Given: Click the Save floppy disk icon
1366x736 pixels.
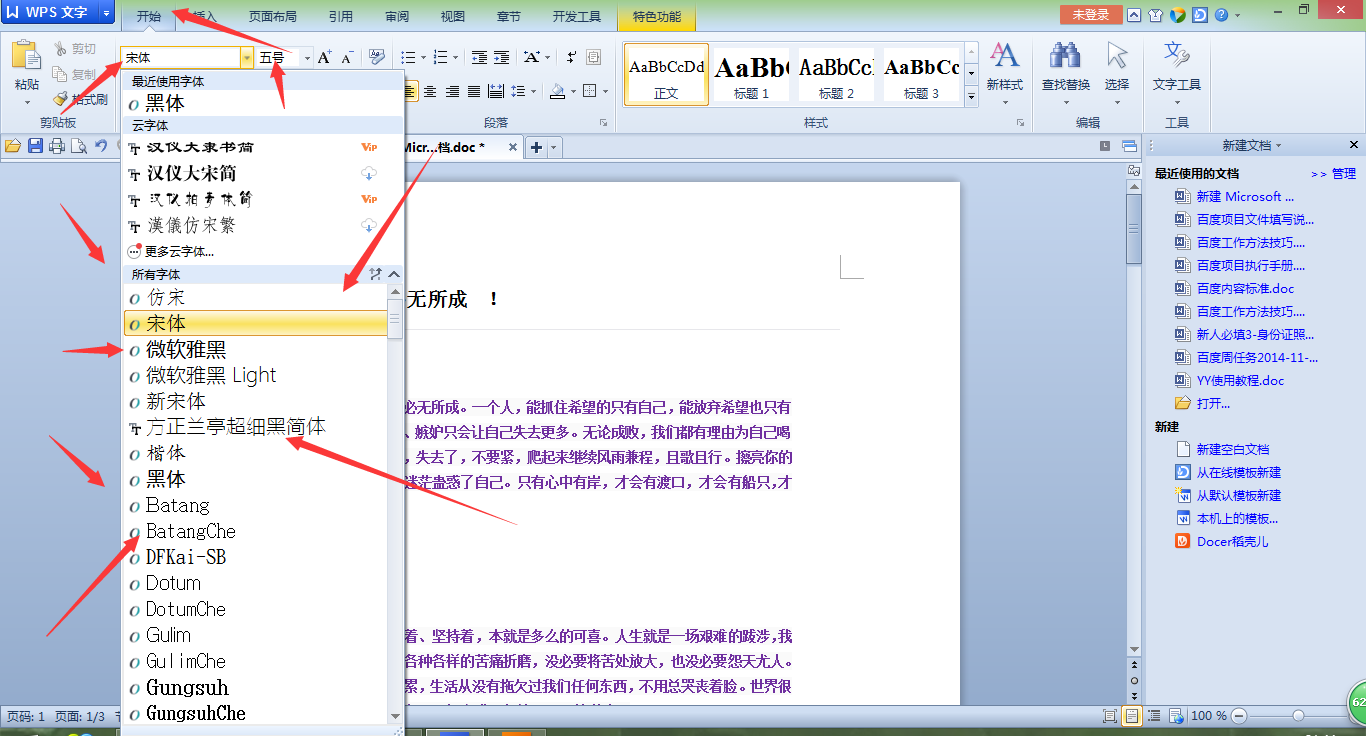Looking at the screenshot, I should pyautogui.click(x=35, y=147).
